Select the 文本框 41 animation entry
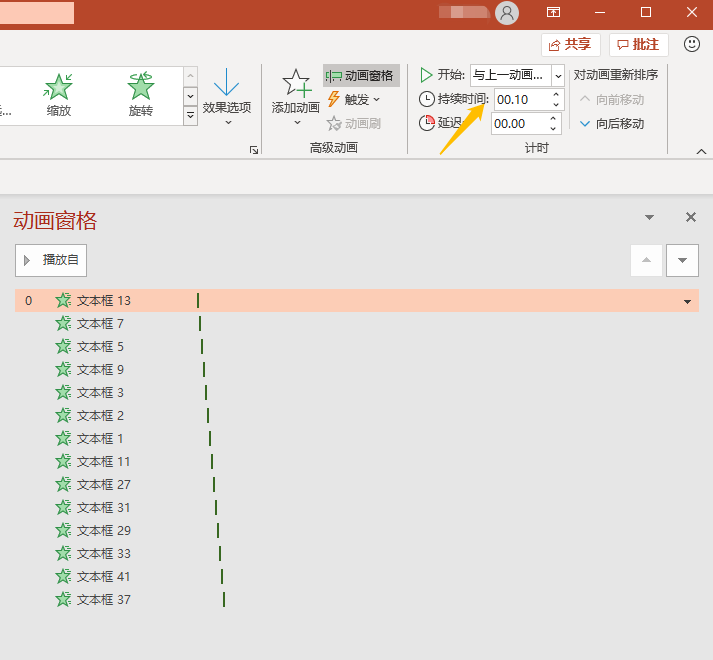713x660 pixels. tap(357, 577)
